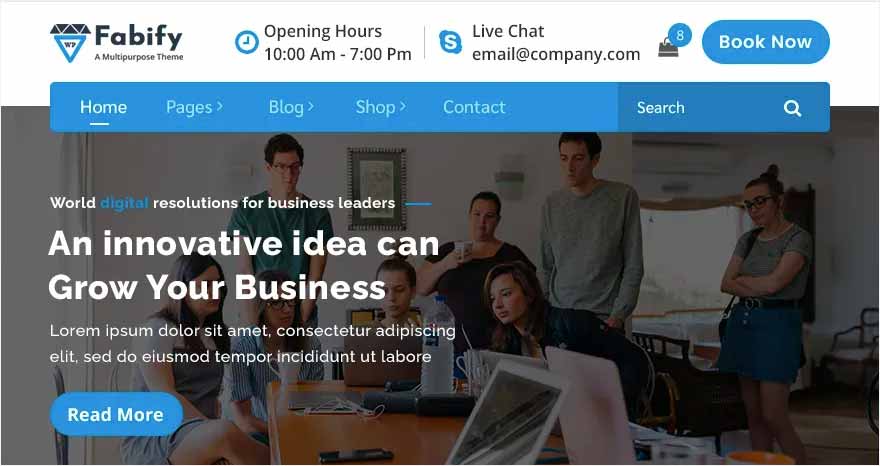This screenshot has height=466, width=880.
Task: Click the Opening Hours clock icon
Action: tap(246, 42)
